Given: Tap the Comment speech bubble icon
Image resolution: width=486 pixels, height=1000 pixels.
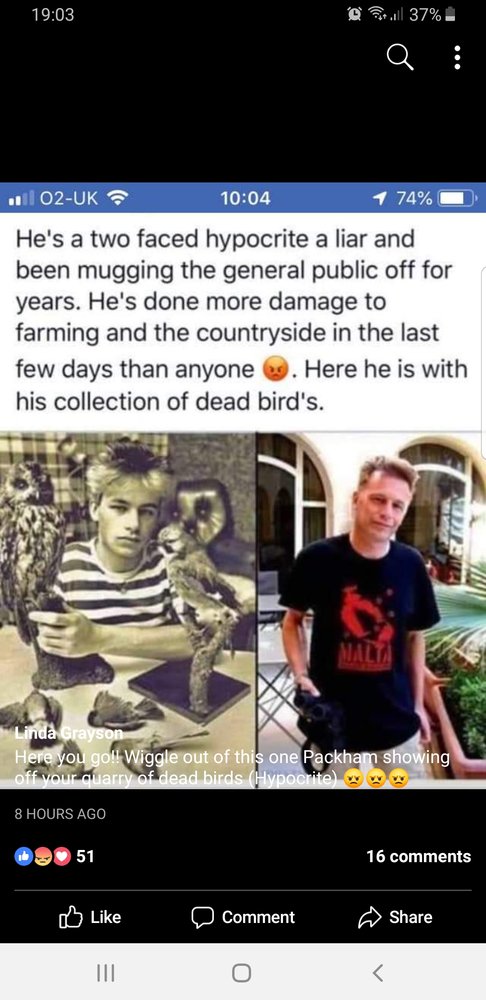Looking at the screenshot, I should (x=202, y=917).
